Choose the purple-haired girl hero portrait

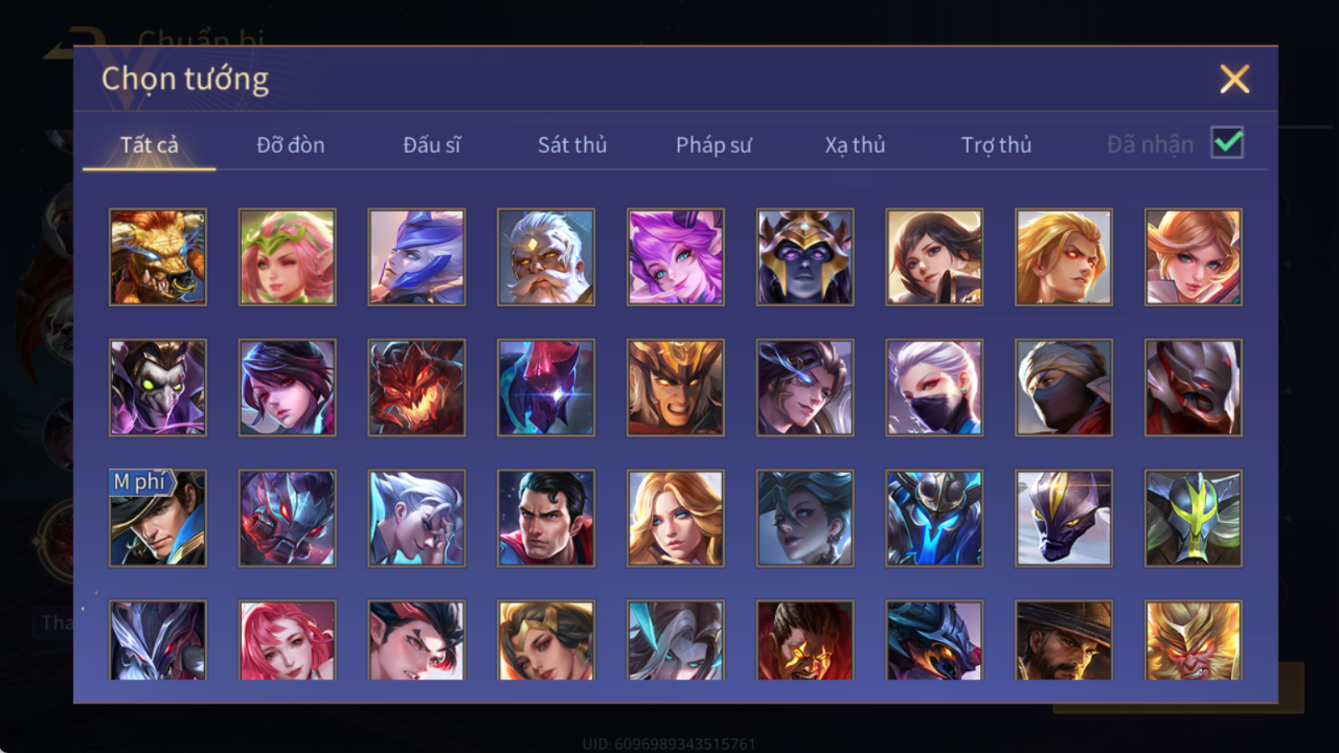click(x=676, y=257)
